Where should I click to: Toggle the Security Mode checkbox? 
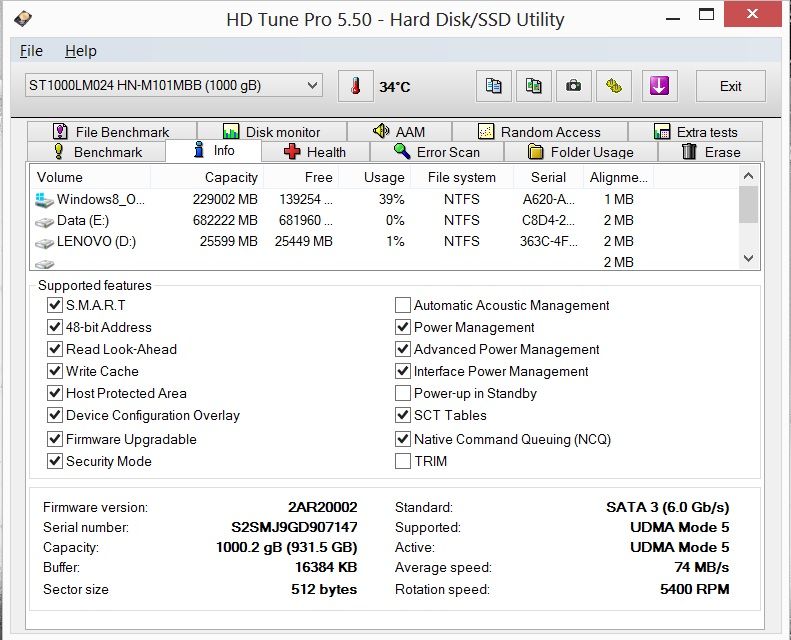click(54, 461)
